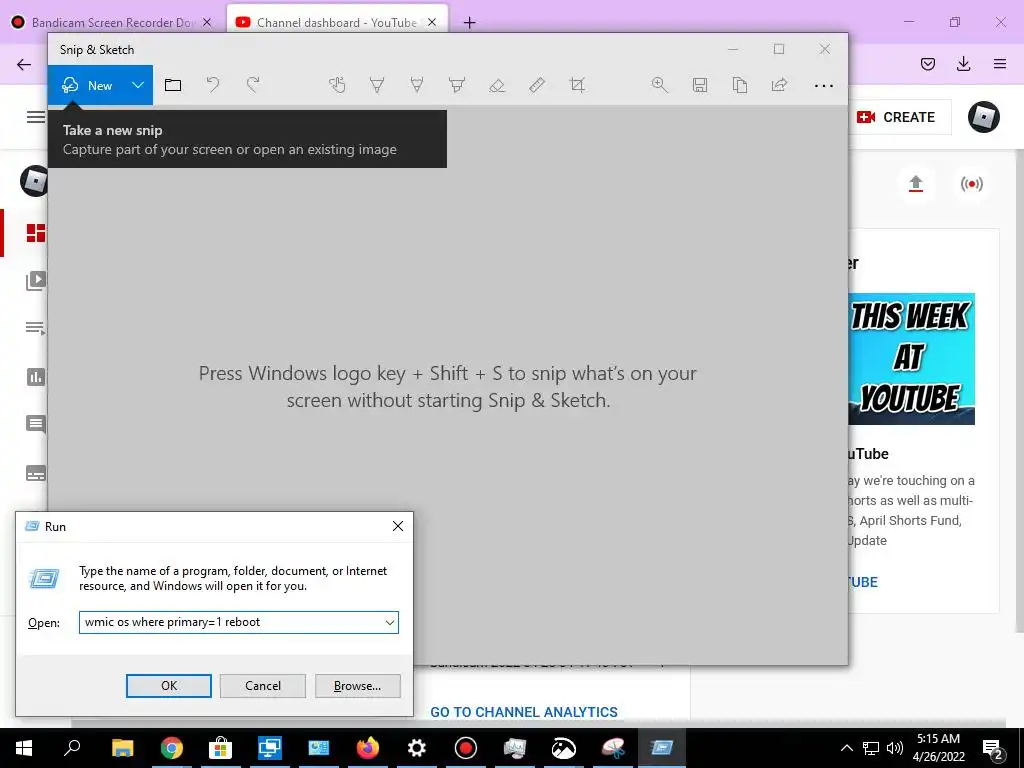Open Windows taskbar search
Viewport: 1024px width, 768px height.
(x=72, y=748)
